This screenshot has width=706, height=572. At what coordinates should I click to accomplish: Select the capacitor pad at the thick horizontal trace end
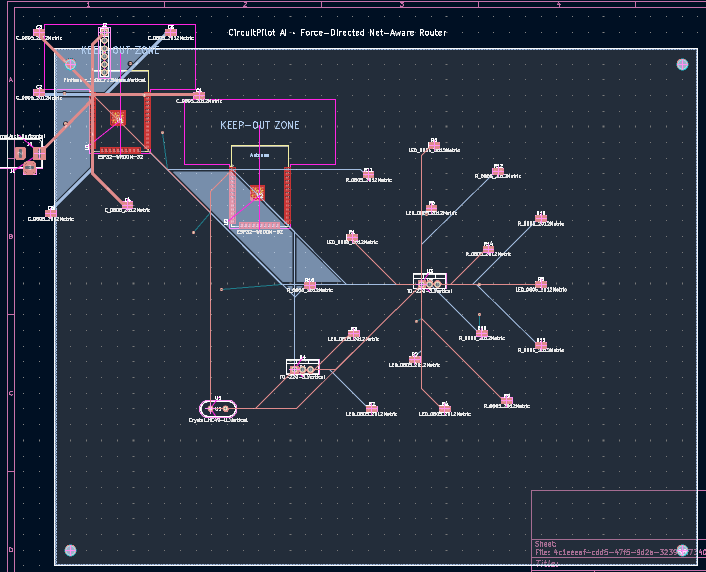click(x=199, y=95)
